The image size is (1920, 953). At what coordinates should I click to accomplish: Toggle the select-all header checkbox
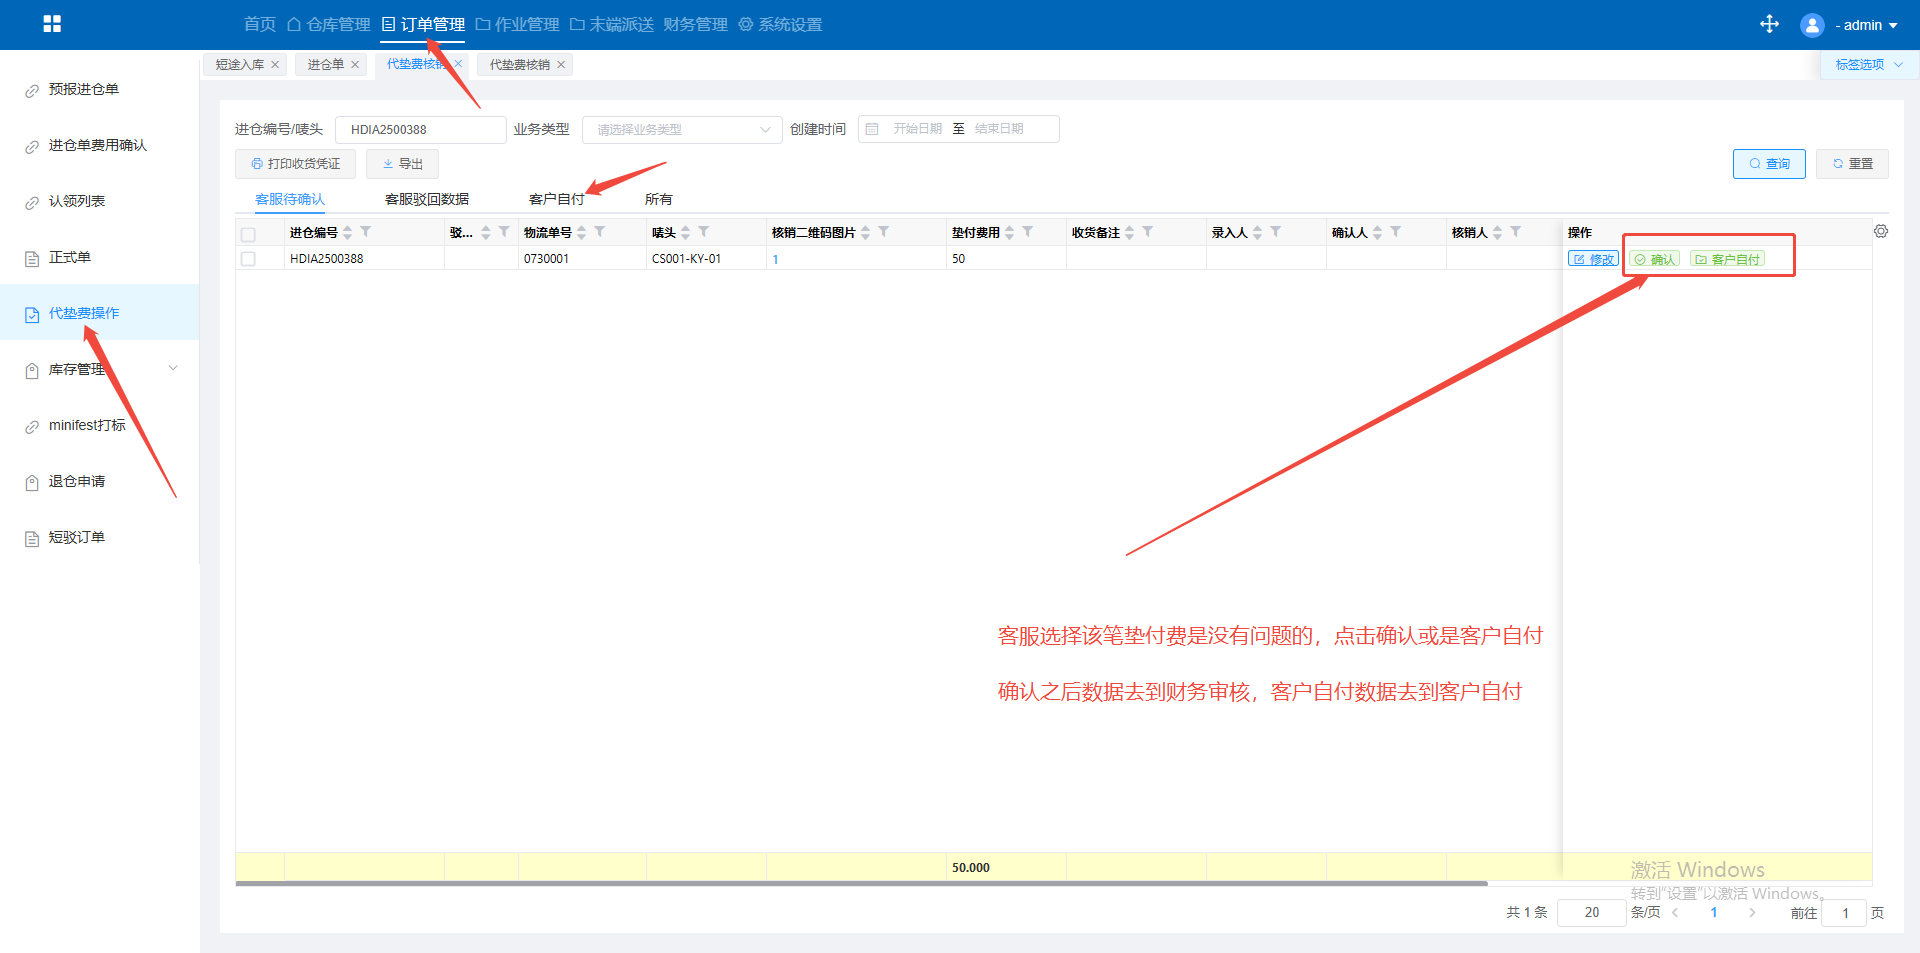248,234
